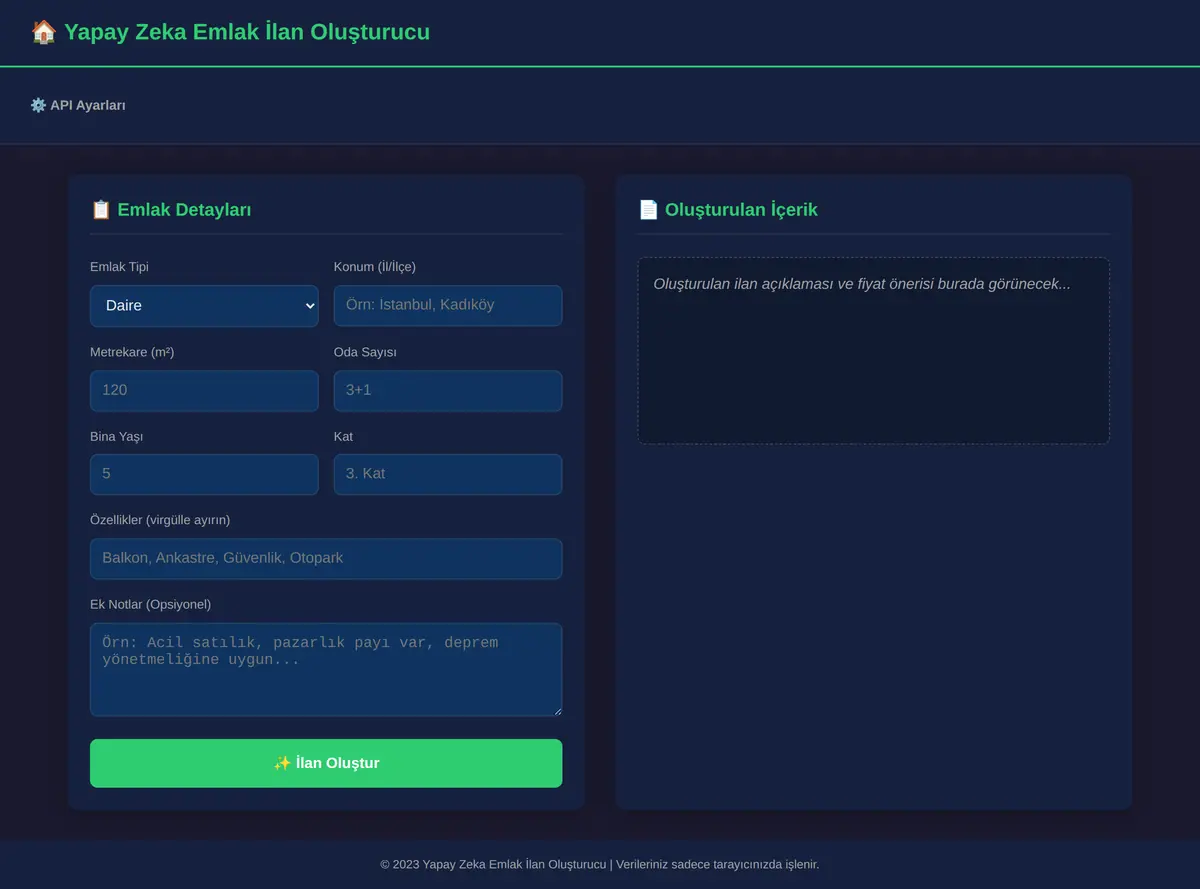Focus the Konum (İl/İlçe) input field
Screen dimensions: 1200x889
click(448, 306)
